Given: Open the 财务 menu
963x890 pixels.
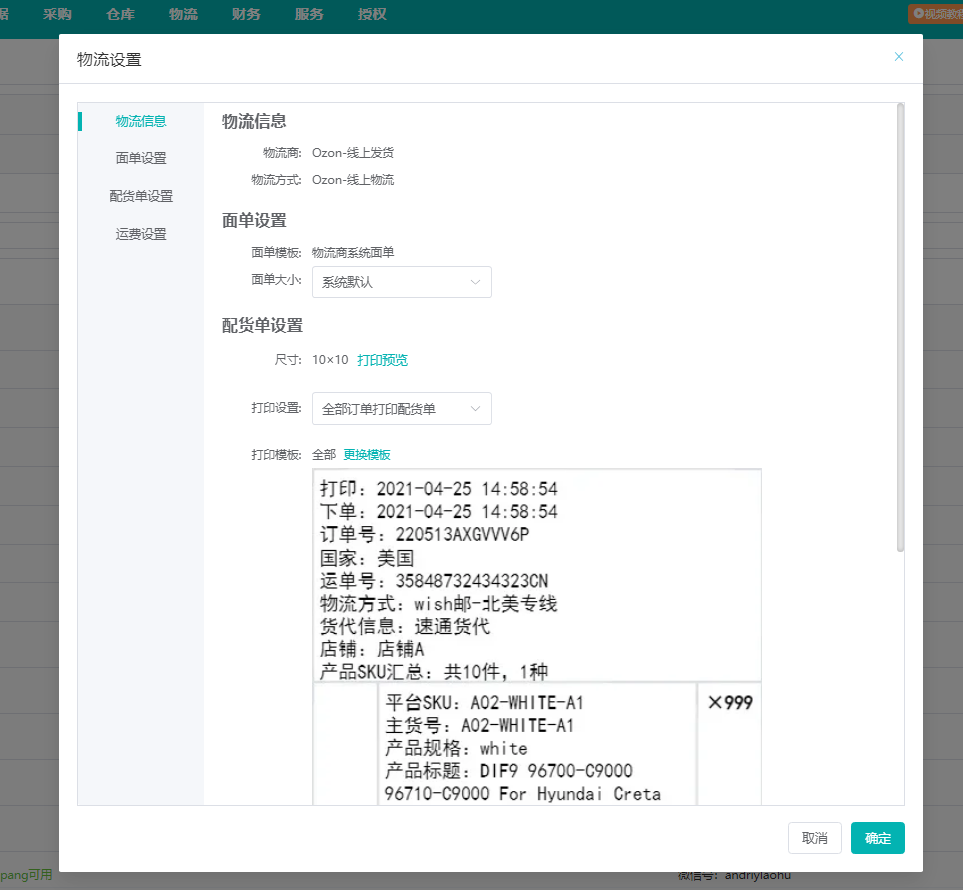Looking at the screenshot, I should pos(246,13).
